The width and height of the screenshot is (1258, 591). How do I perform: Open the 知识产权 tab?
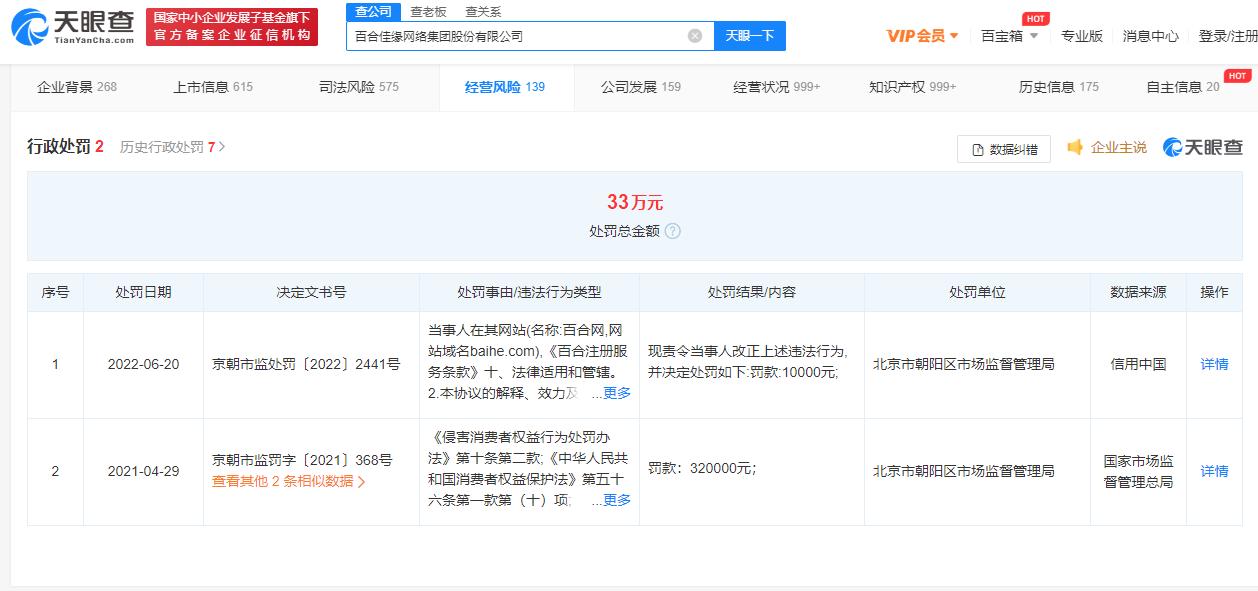tap(912, 87)
